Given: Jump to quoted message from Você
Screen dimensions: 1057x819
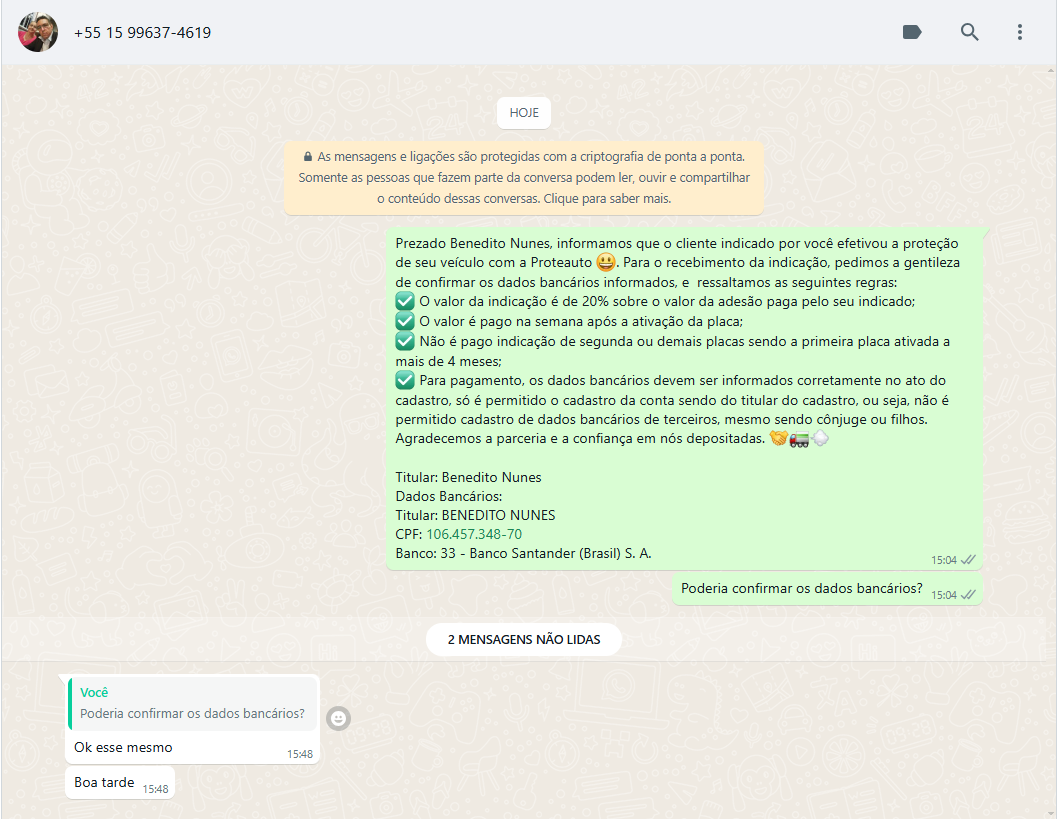Looking at the screenshot, I should (193, 704).
